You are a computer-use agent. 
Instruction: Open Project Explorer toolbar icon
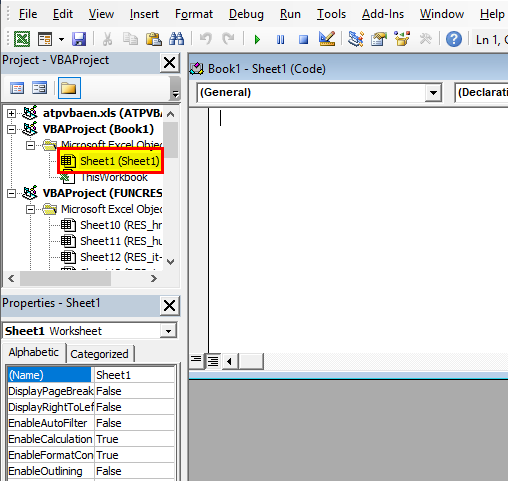(356, 39)
